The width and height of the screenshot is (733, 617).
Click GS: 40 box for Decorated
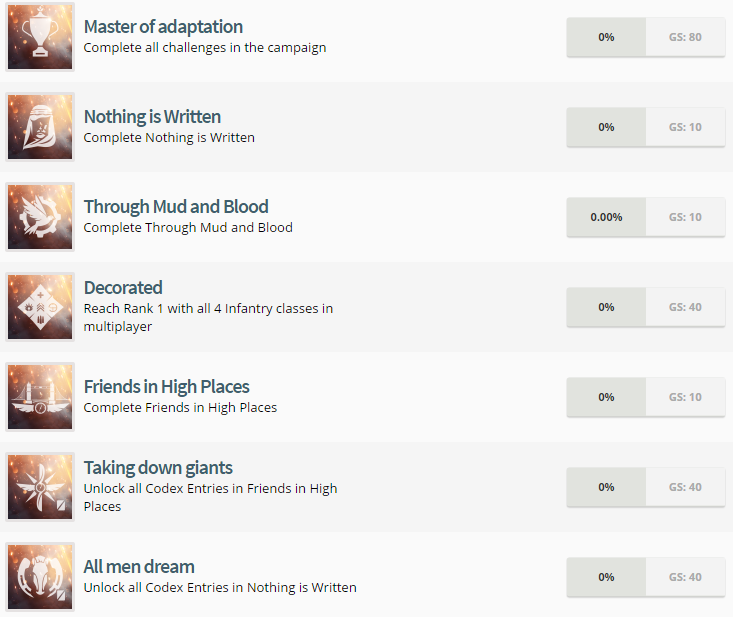pyautogui.click(x=685, y=307)
